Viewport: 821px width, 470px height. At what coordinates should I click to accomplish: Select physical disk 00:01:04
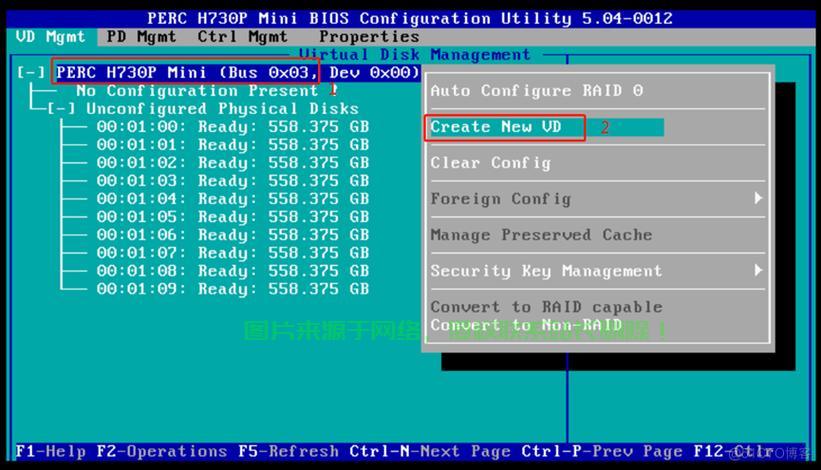click(x=232, y=199)
